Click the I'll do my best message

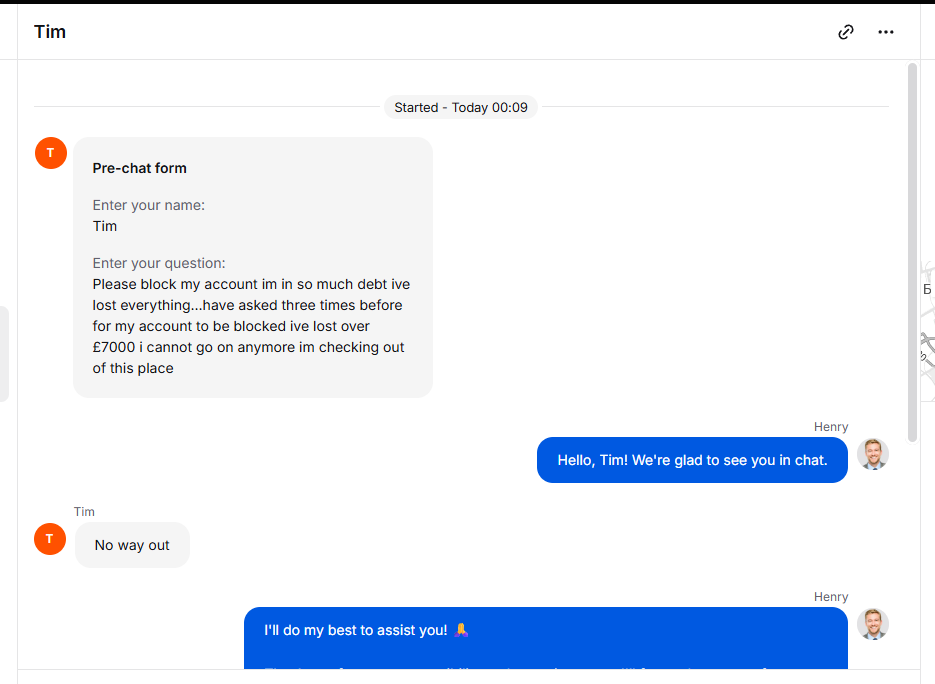[355, 630]
